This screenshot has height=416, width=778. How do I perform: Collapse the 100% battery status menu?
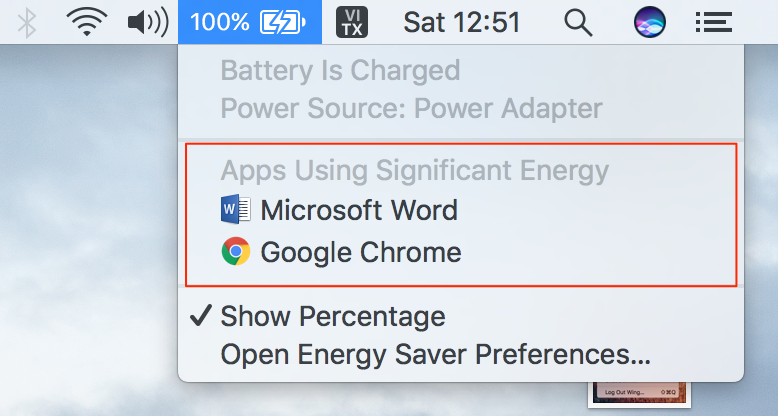click(250, 22)
